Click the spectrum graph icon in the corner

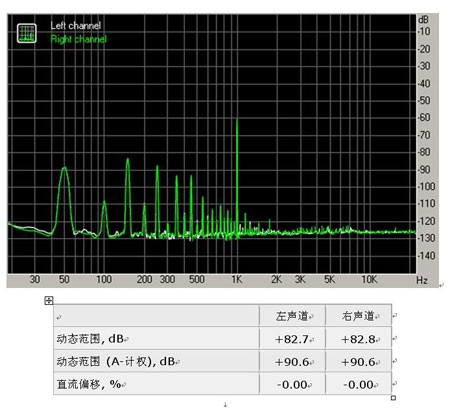click(27, 33)
